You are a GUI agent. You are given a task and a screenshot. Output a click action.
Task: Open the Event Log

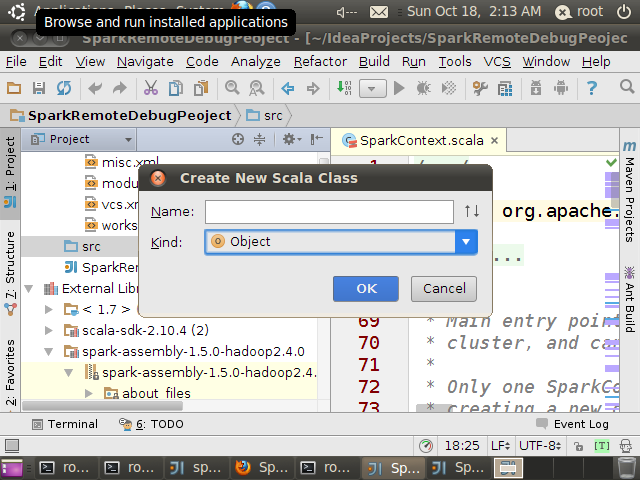pyautogui.click(x=572, y=424)
